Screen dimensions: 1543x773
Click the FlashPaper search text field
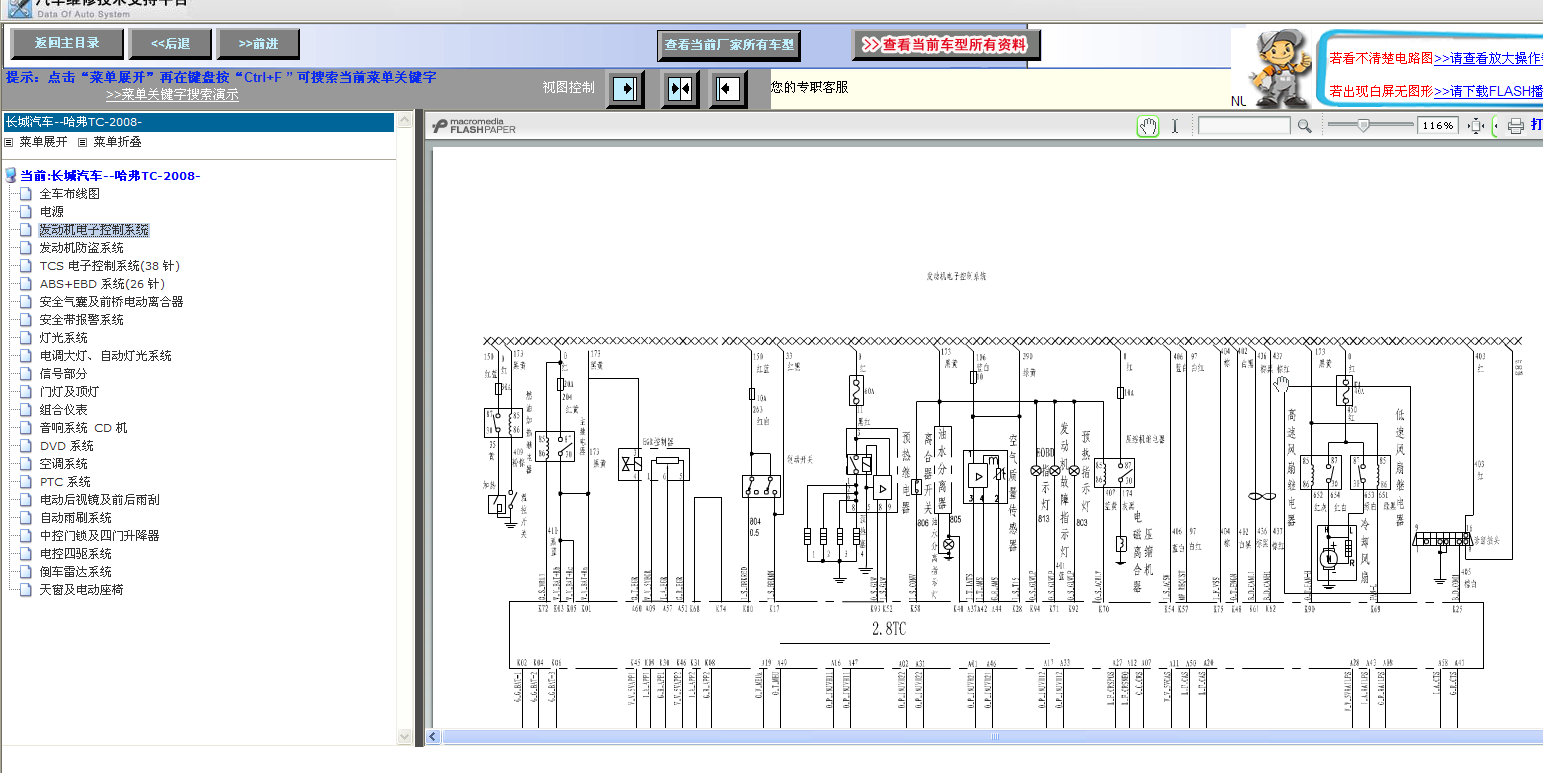click(1243, 126)
